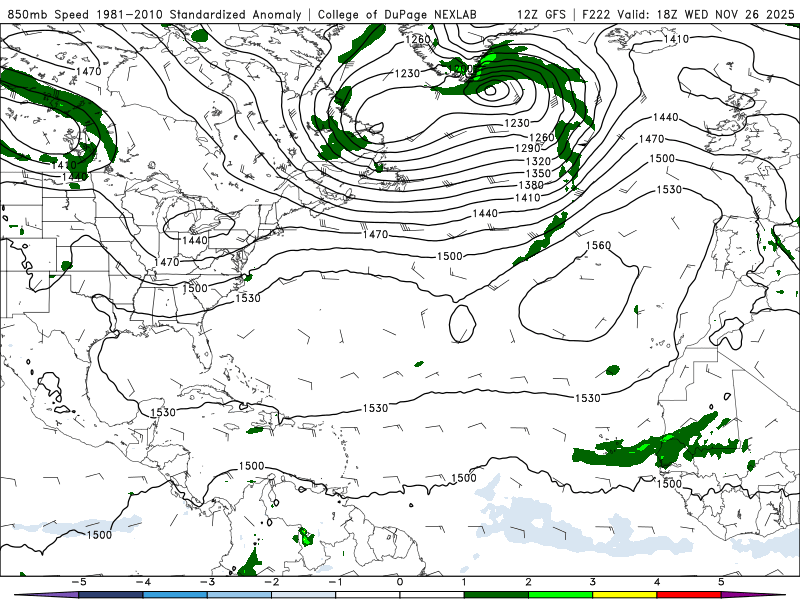This screenshot has height=600, width=800.
Task: Click the "1470" label in the northwestern Canada area
Action: (89, 71)
